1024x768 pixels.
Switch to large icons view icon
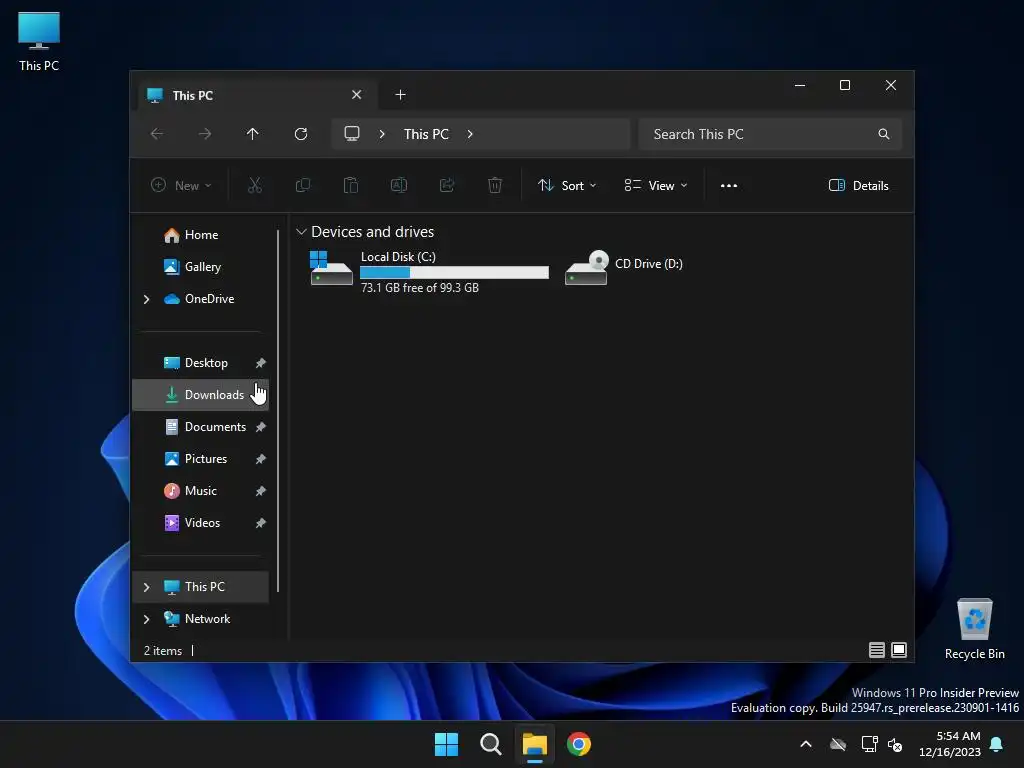(x=899, y=650)
